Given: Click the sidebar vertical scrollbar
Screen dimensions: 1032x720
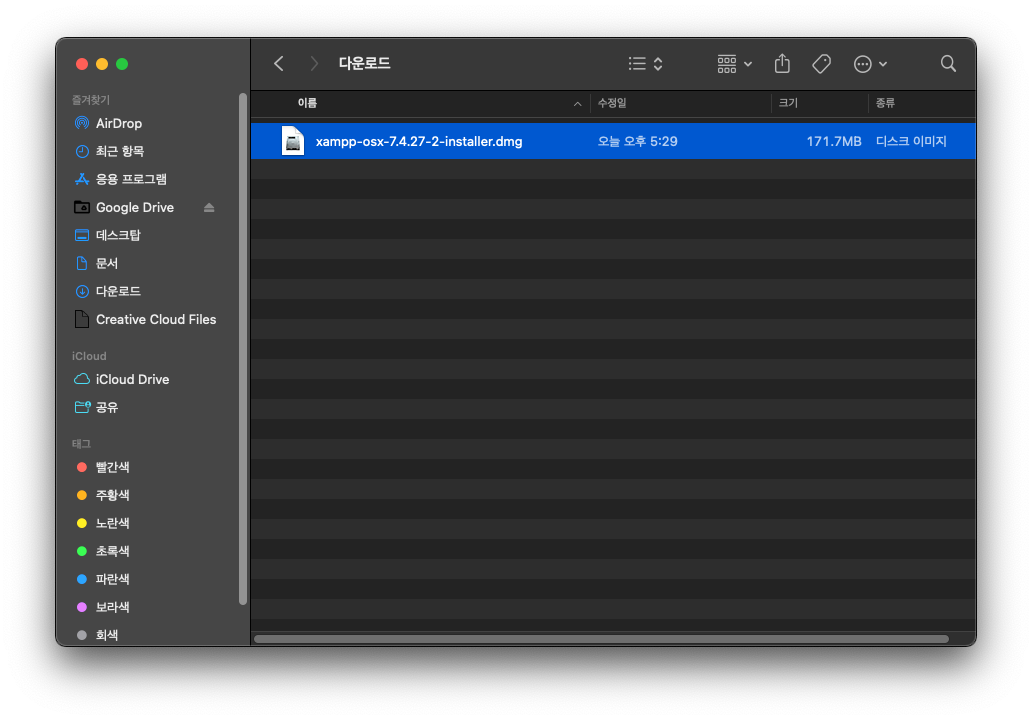Looking at the screenshot, I should [x=243, y=349].
